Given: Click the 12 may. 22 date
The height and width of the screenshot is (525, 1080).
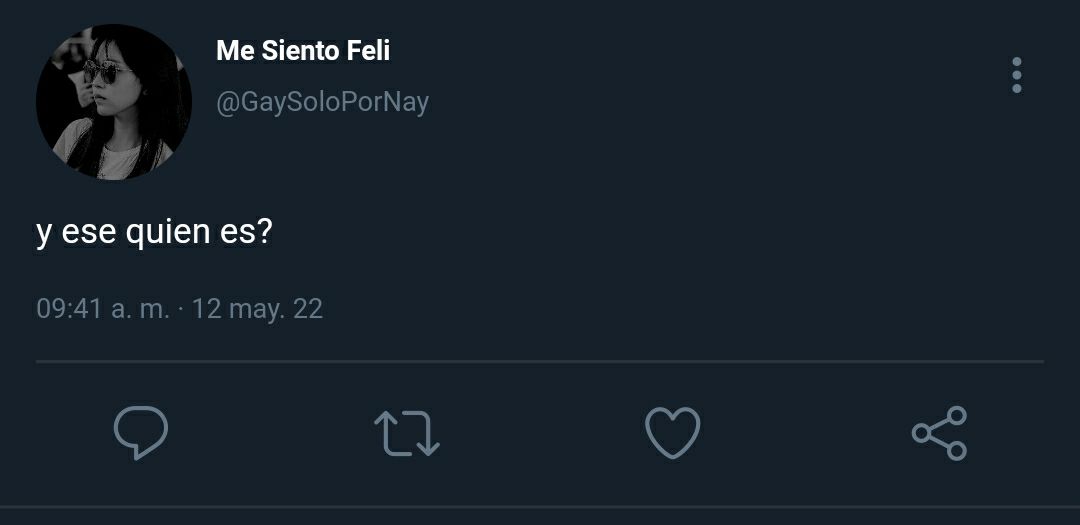Looking at the screenshot, I should pyautogui.click(x=257, y=308).
